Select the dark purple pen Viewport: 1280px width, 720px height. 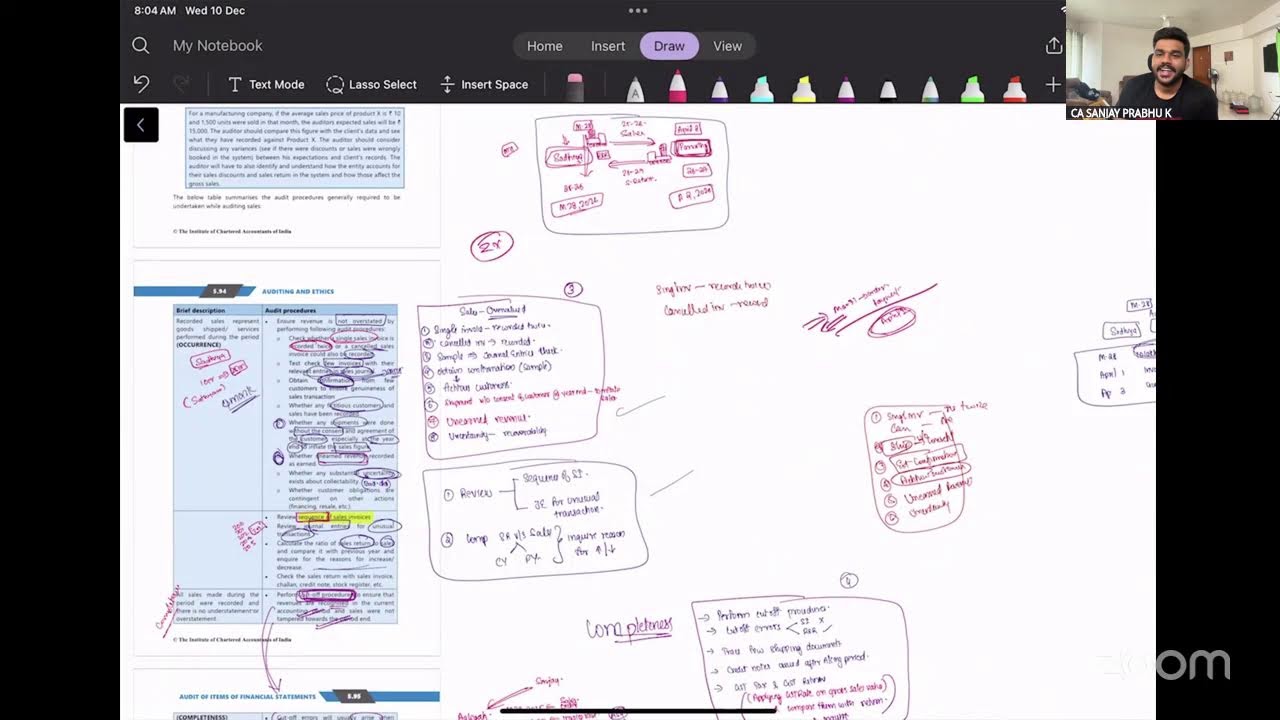click(x=719, y=88)
